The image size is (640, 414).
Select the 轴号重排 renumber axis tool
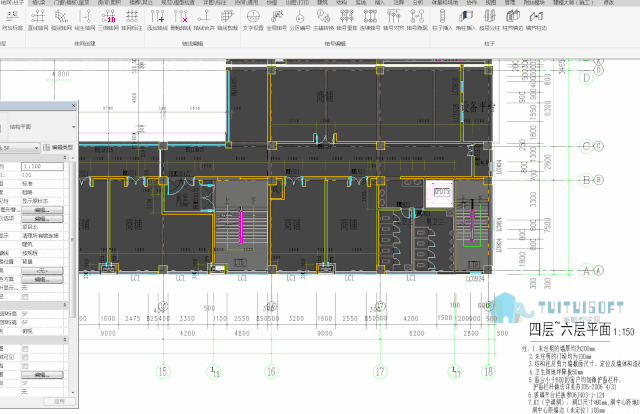coord(347,20)
